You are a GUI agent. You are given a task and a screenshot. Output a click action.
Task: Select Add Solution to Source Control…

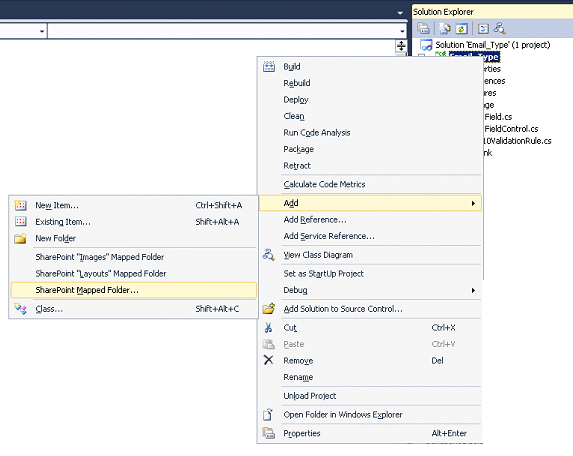pos(370,309)
